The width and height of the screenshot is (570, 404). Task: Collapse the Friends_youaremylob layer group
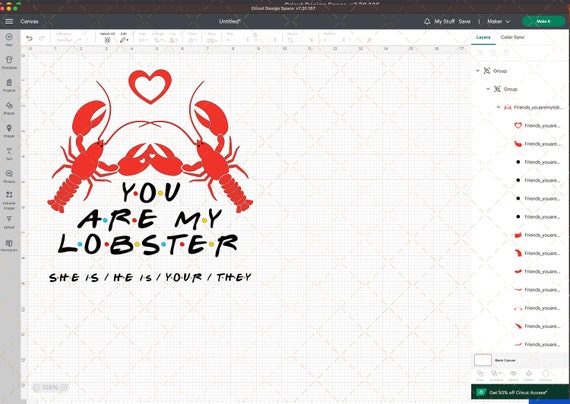(498, 107)
